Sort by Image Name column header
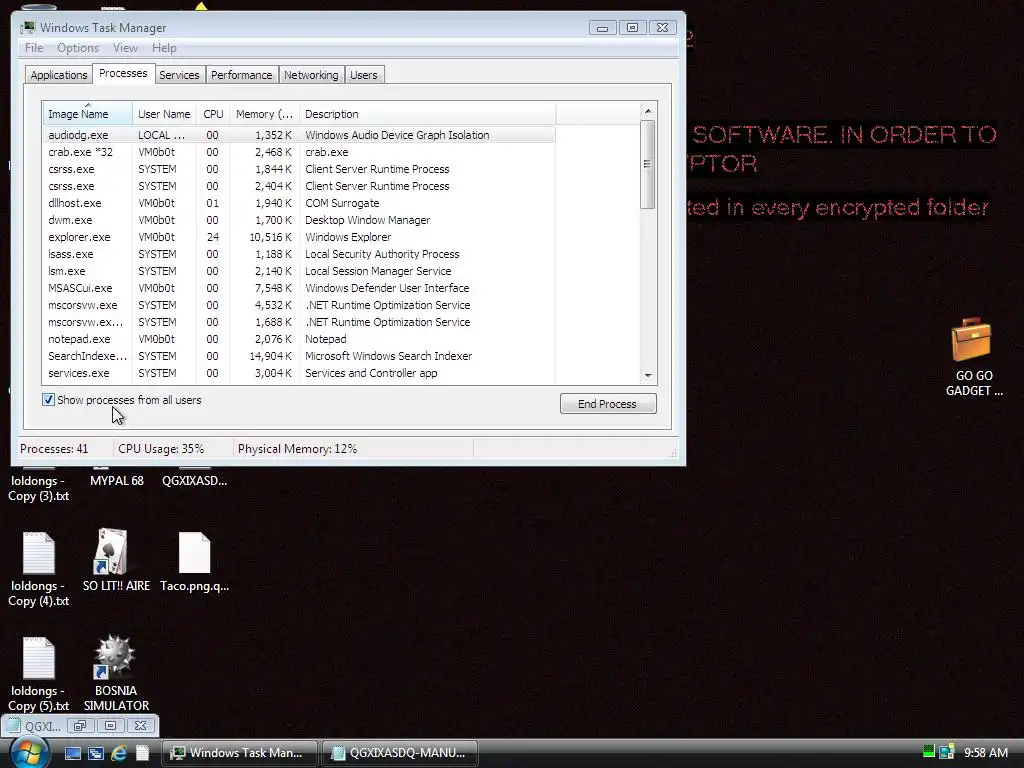 (x=88, y=114)
